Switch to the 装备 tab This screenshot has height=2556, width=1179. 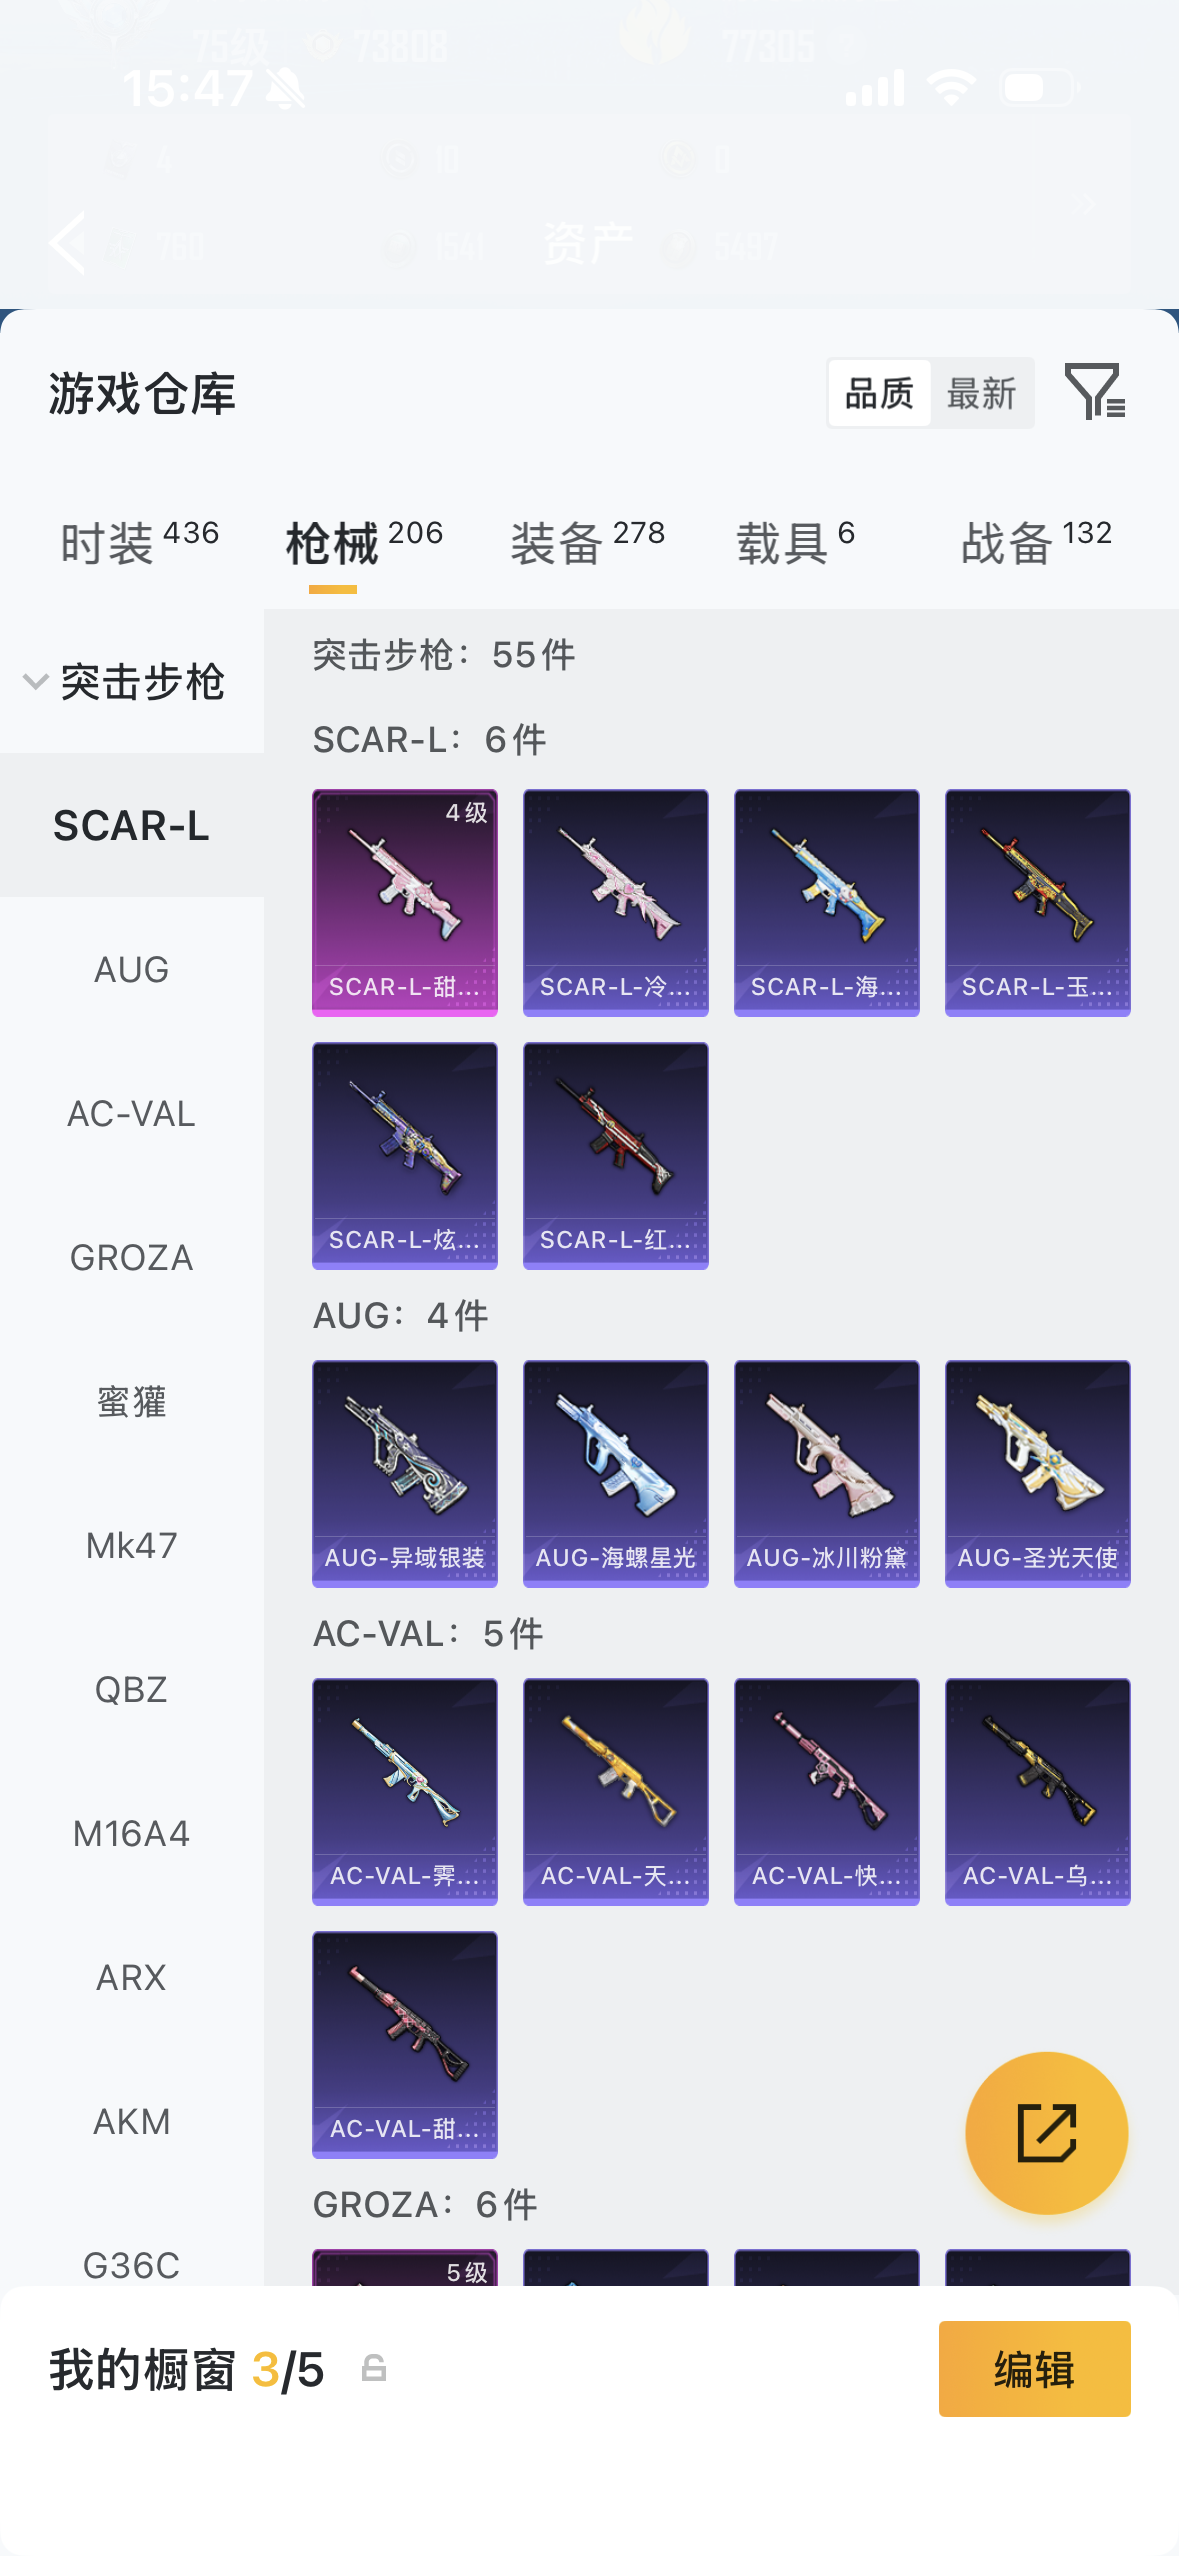pyautogui.click(x=587, y=542)
